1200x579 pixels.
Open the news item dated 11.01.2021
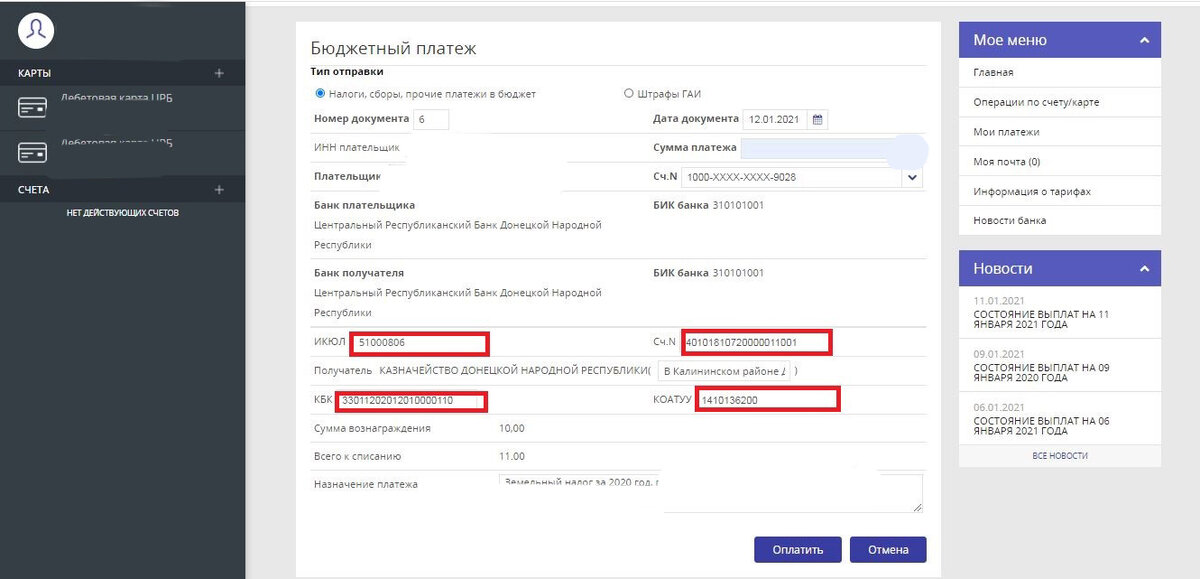pos(1060,313)
